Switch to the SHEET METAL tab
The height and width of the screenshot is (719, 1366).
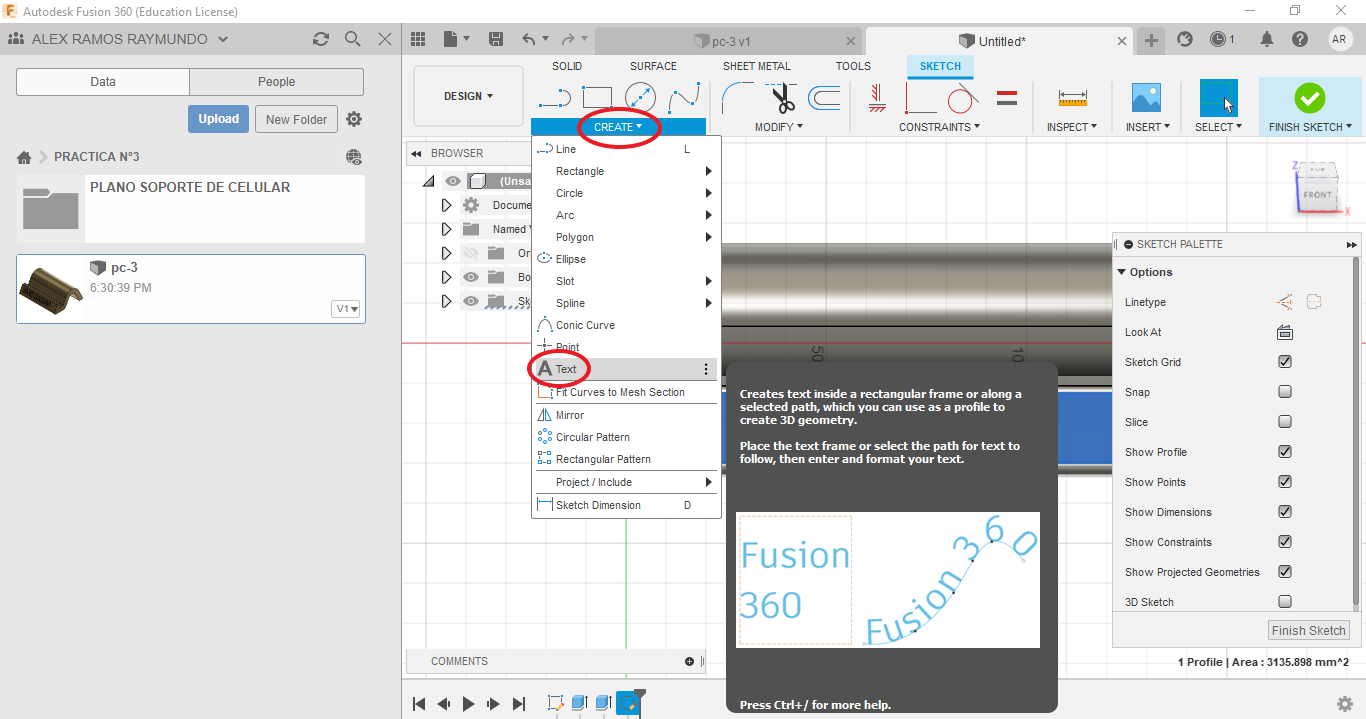[757, 66]
